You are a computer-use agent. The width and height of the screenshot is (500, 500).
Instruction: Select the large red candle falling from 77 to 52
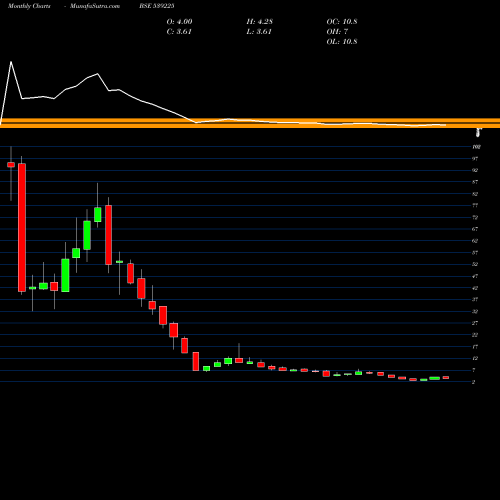[x=109, y=235]
